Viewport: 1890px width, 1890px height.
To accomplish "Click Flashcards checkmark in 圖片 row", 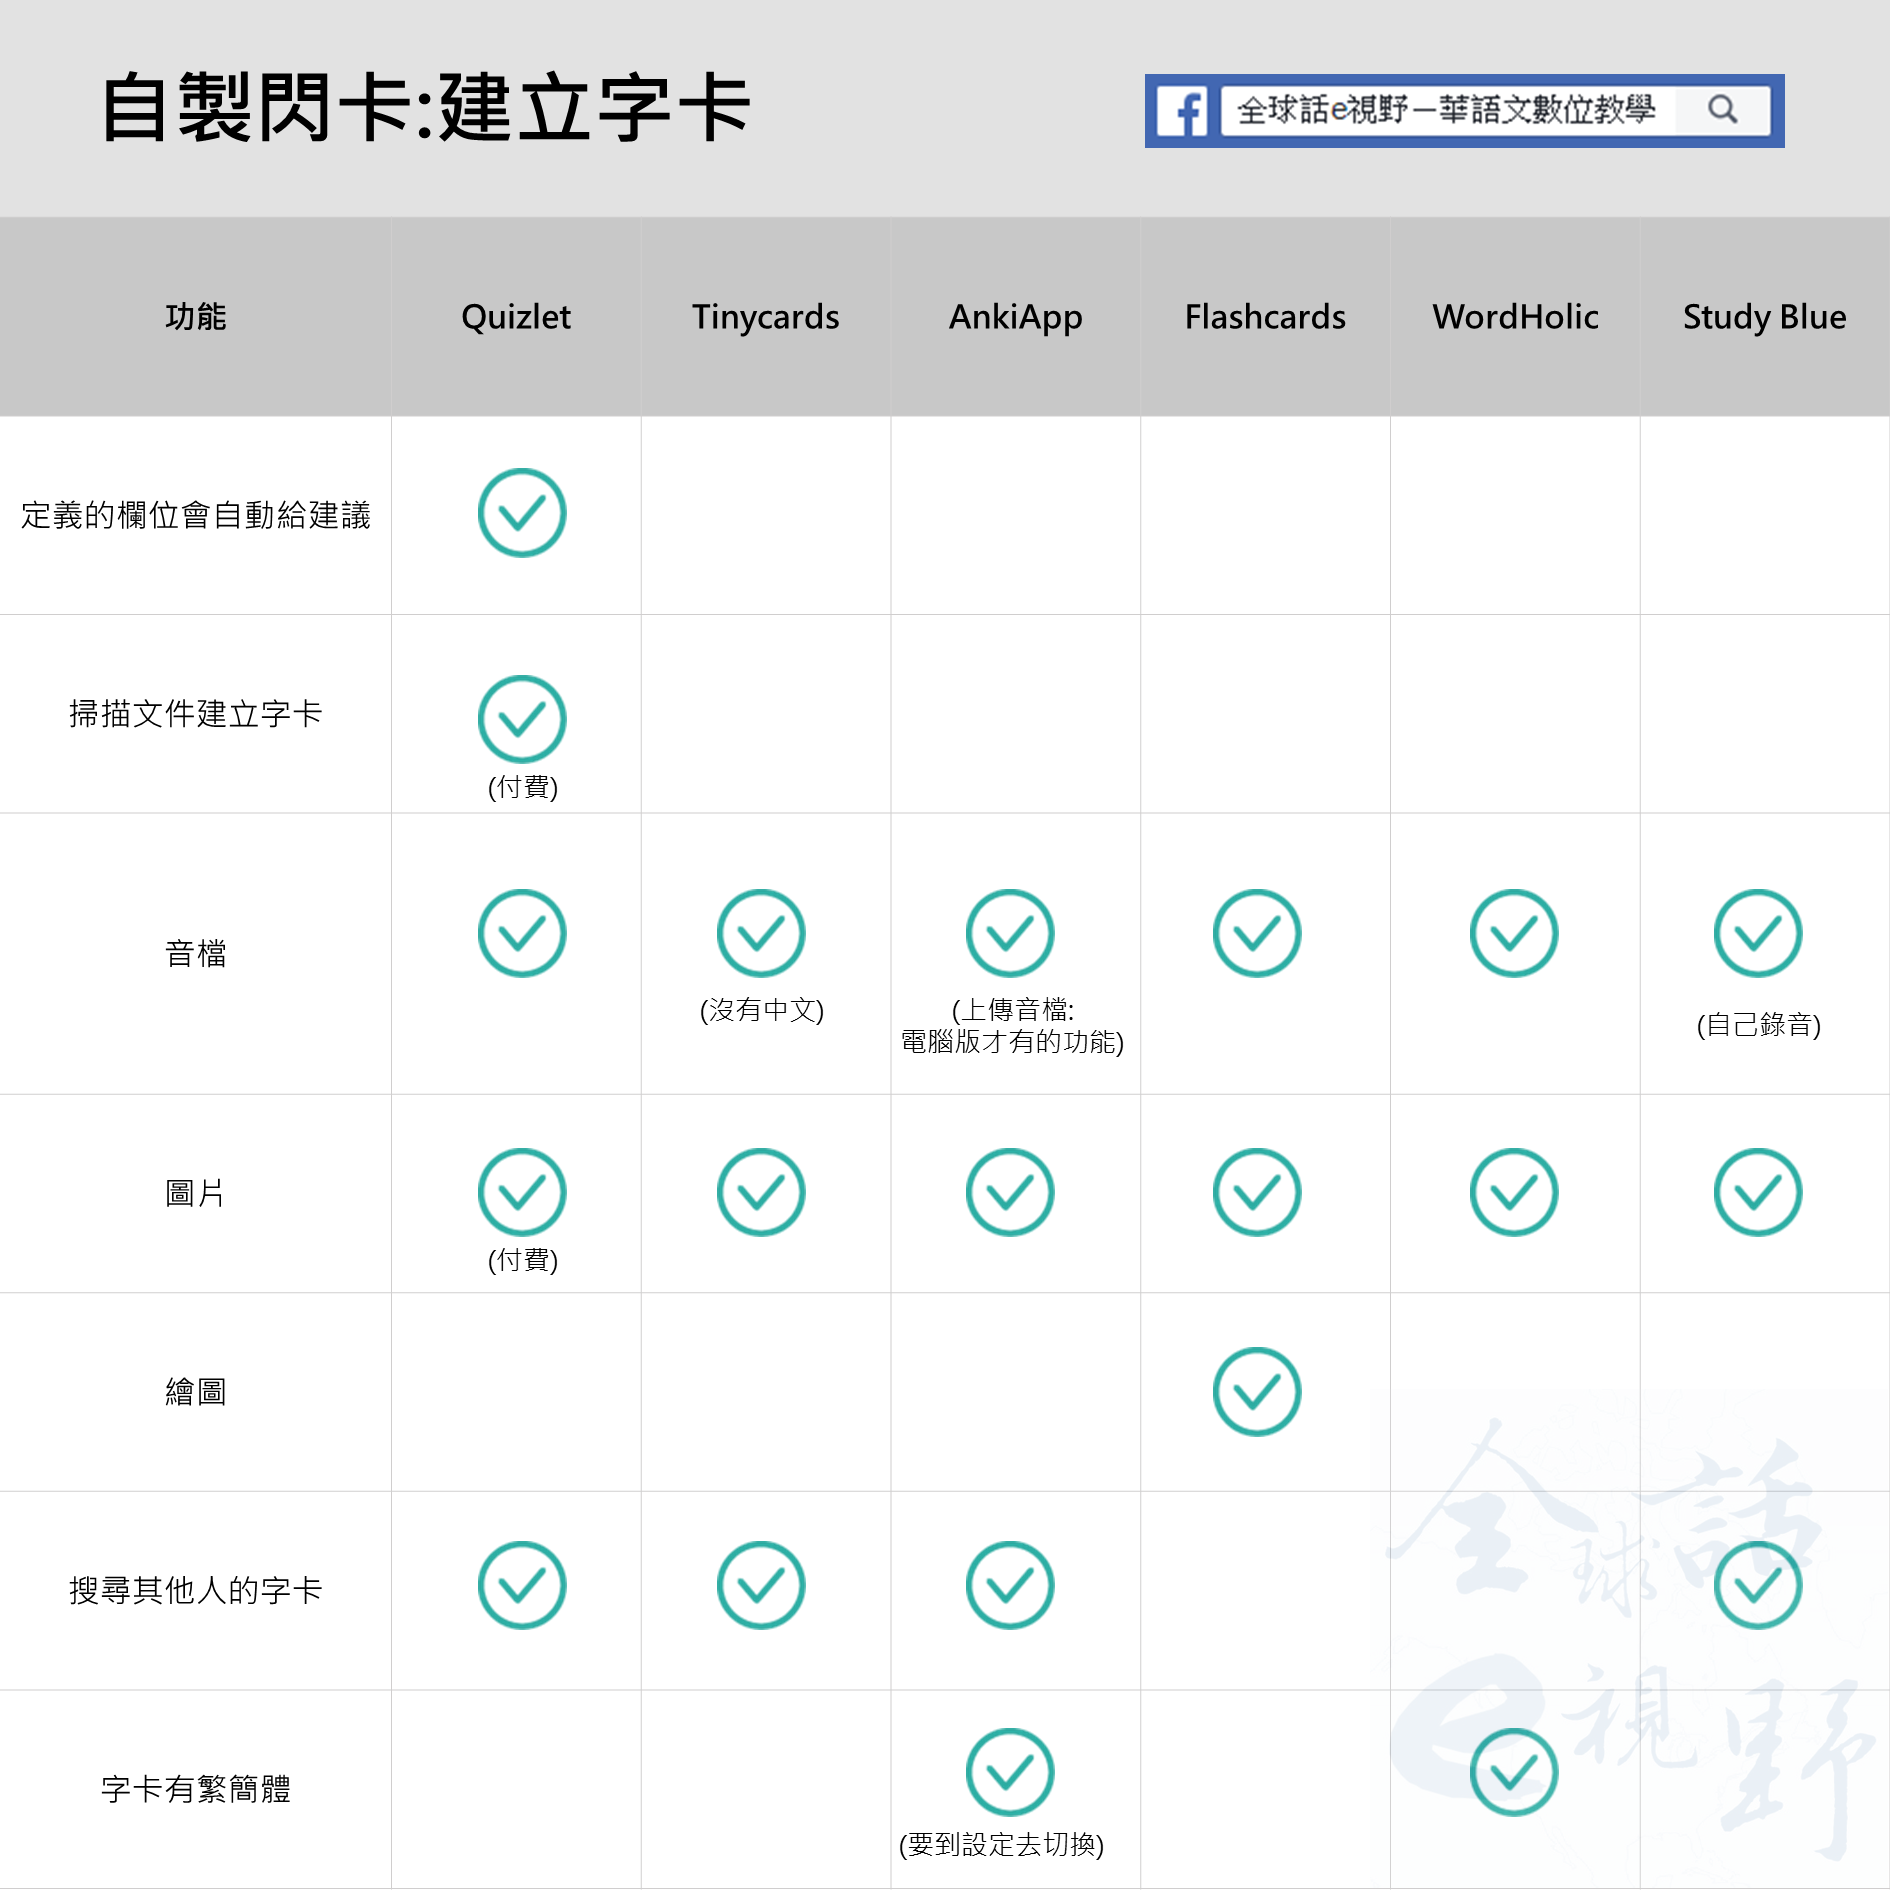I will pos(1257,1192).
